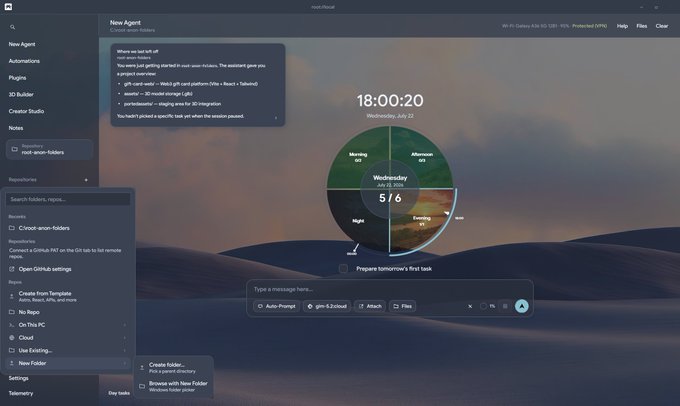The height and width of the screenshot is (406, 680).
Task: Expand the Where we last left off card arrow
Action: tap(276, 118)
